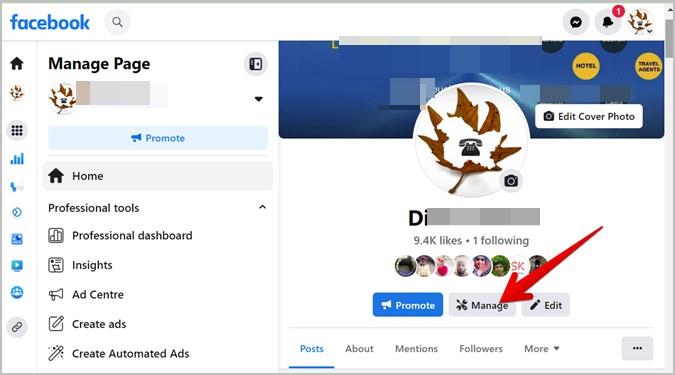Open the account profile menu avatar
This screenshot has height=375, width=675.
tap(640, 22)
